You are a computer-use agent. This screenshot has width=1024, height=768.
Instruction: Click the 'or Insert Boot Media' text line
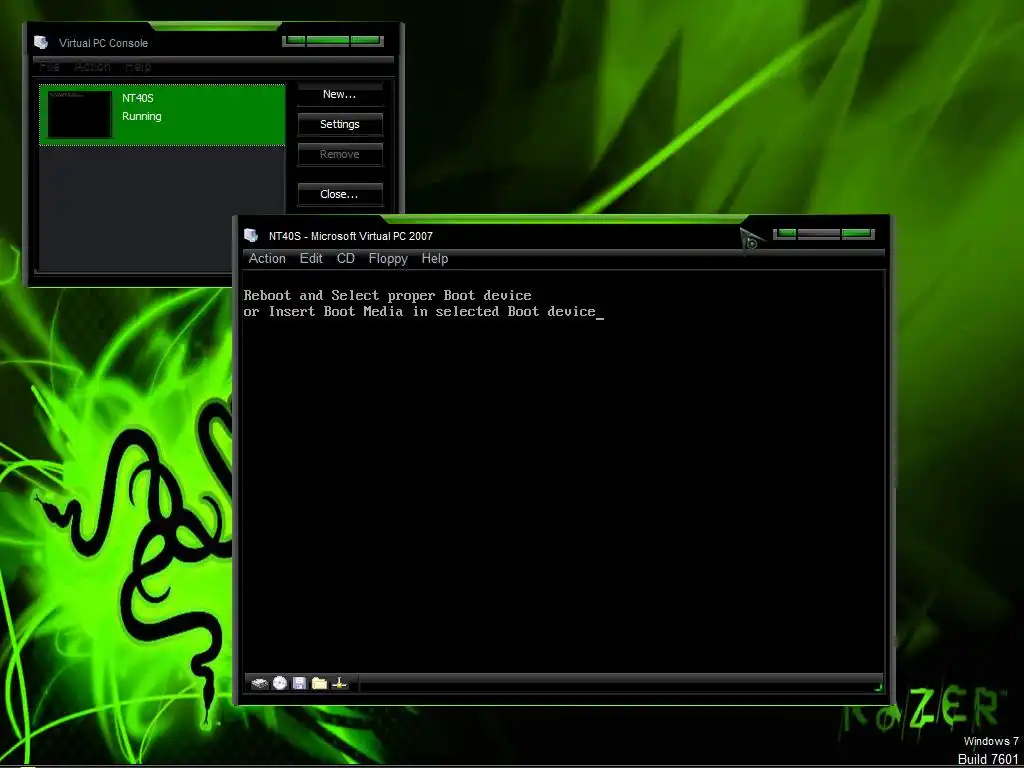(419, 312)
